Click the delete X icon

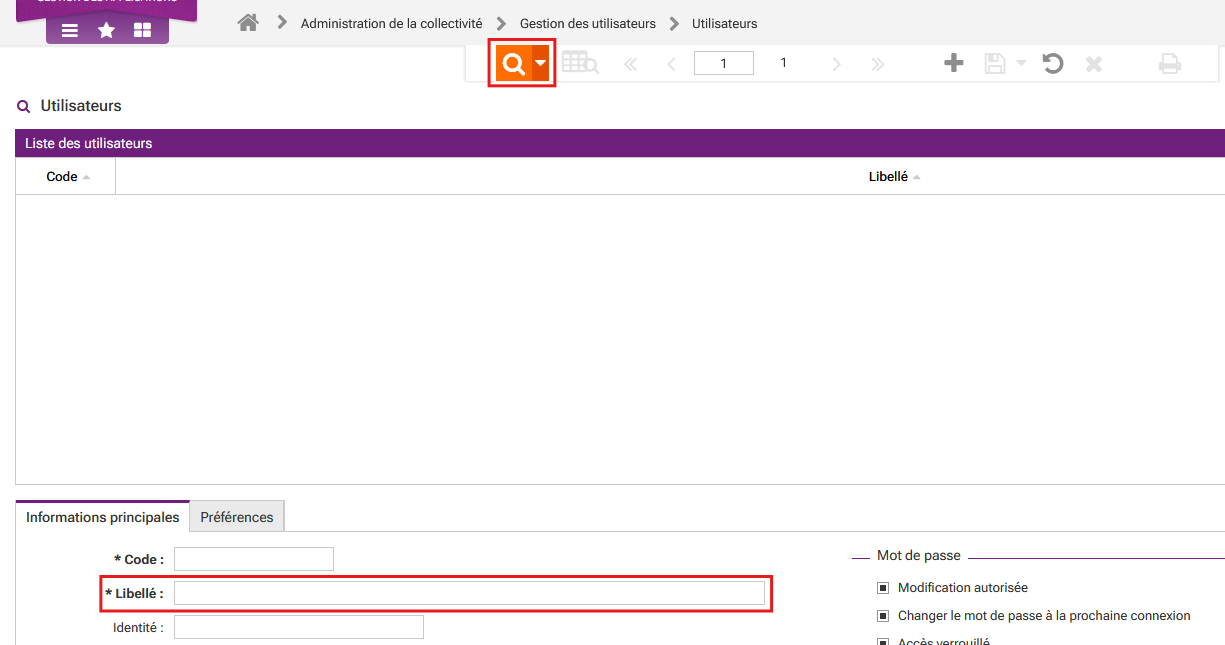pos(1094,63)
